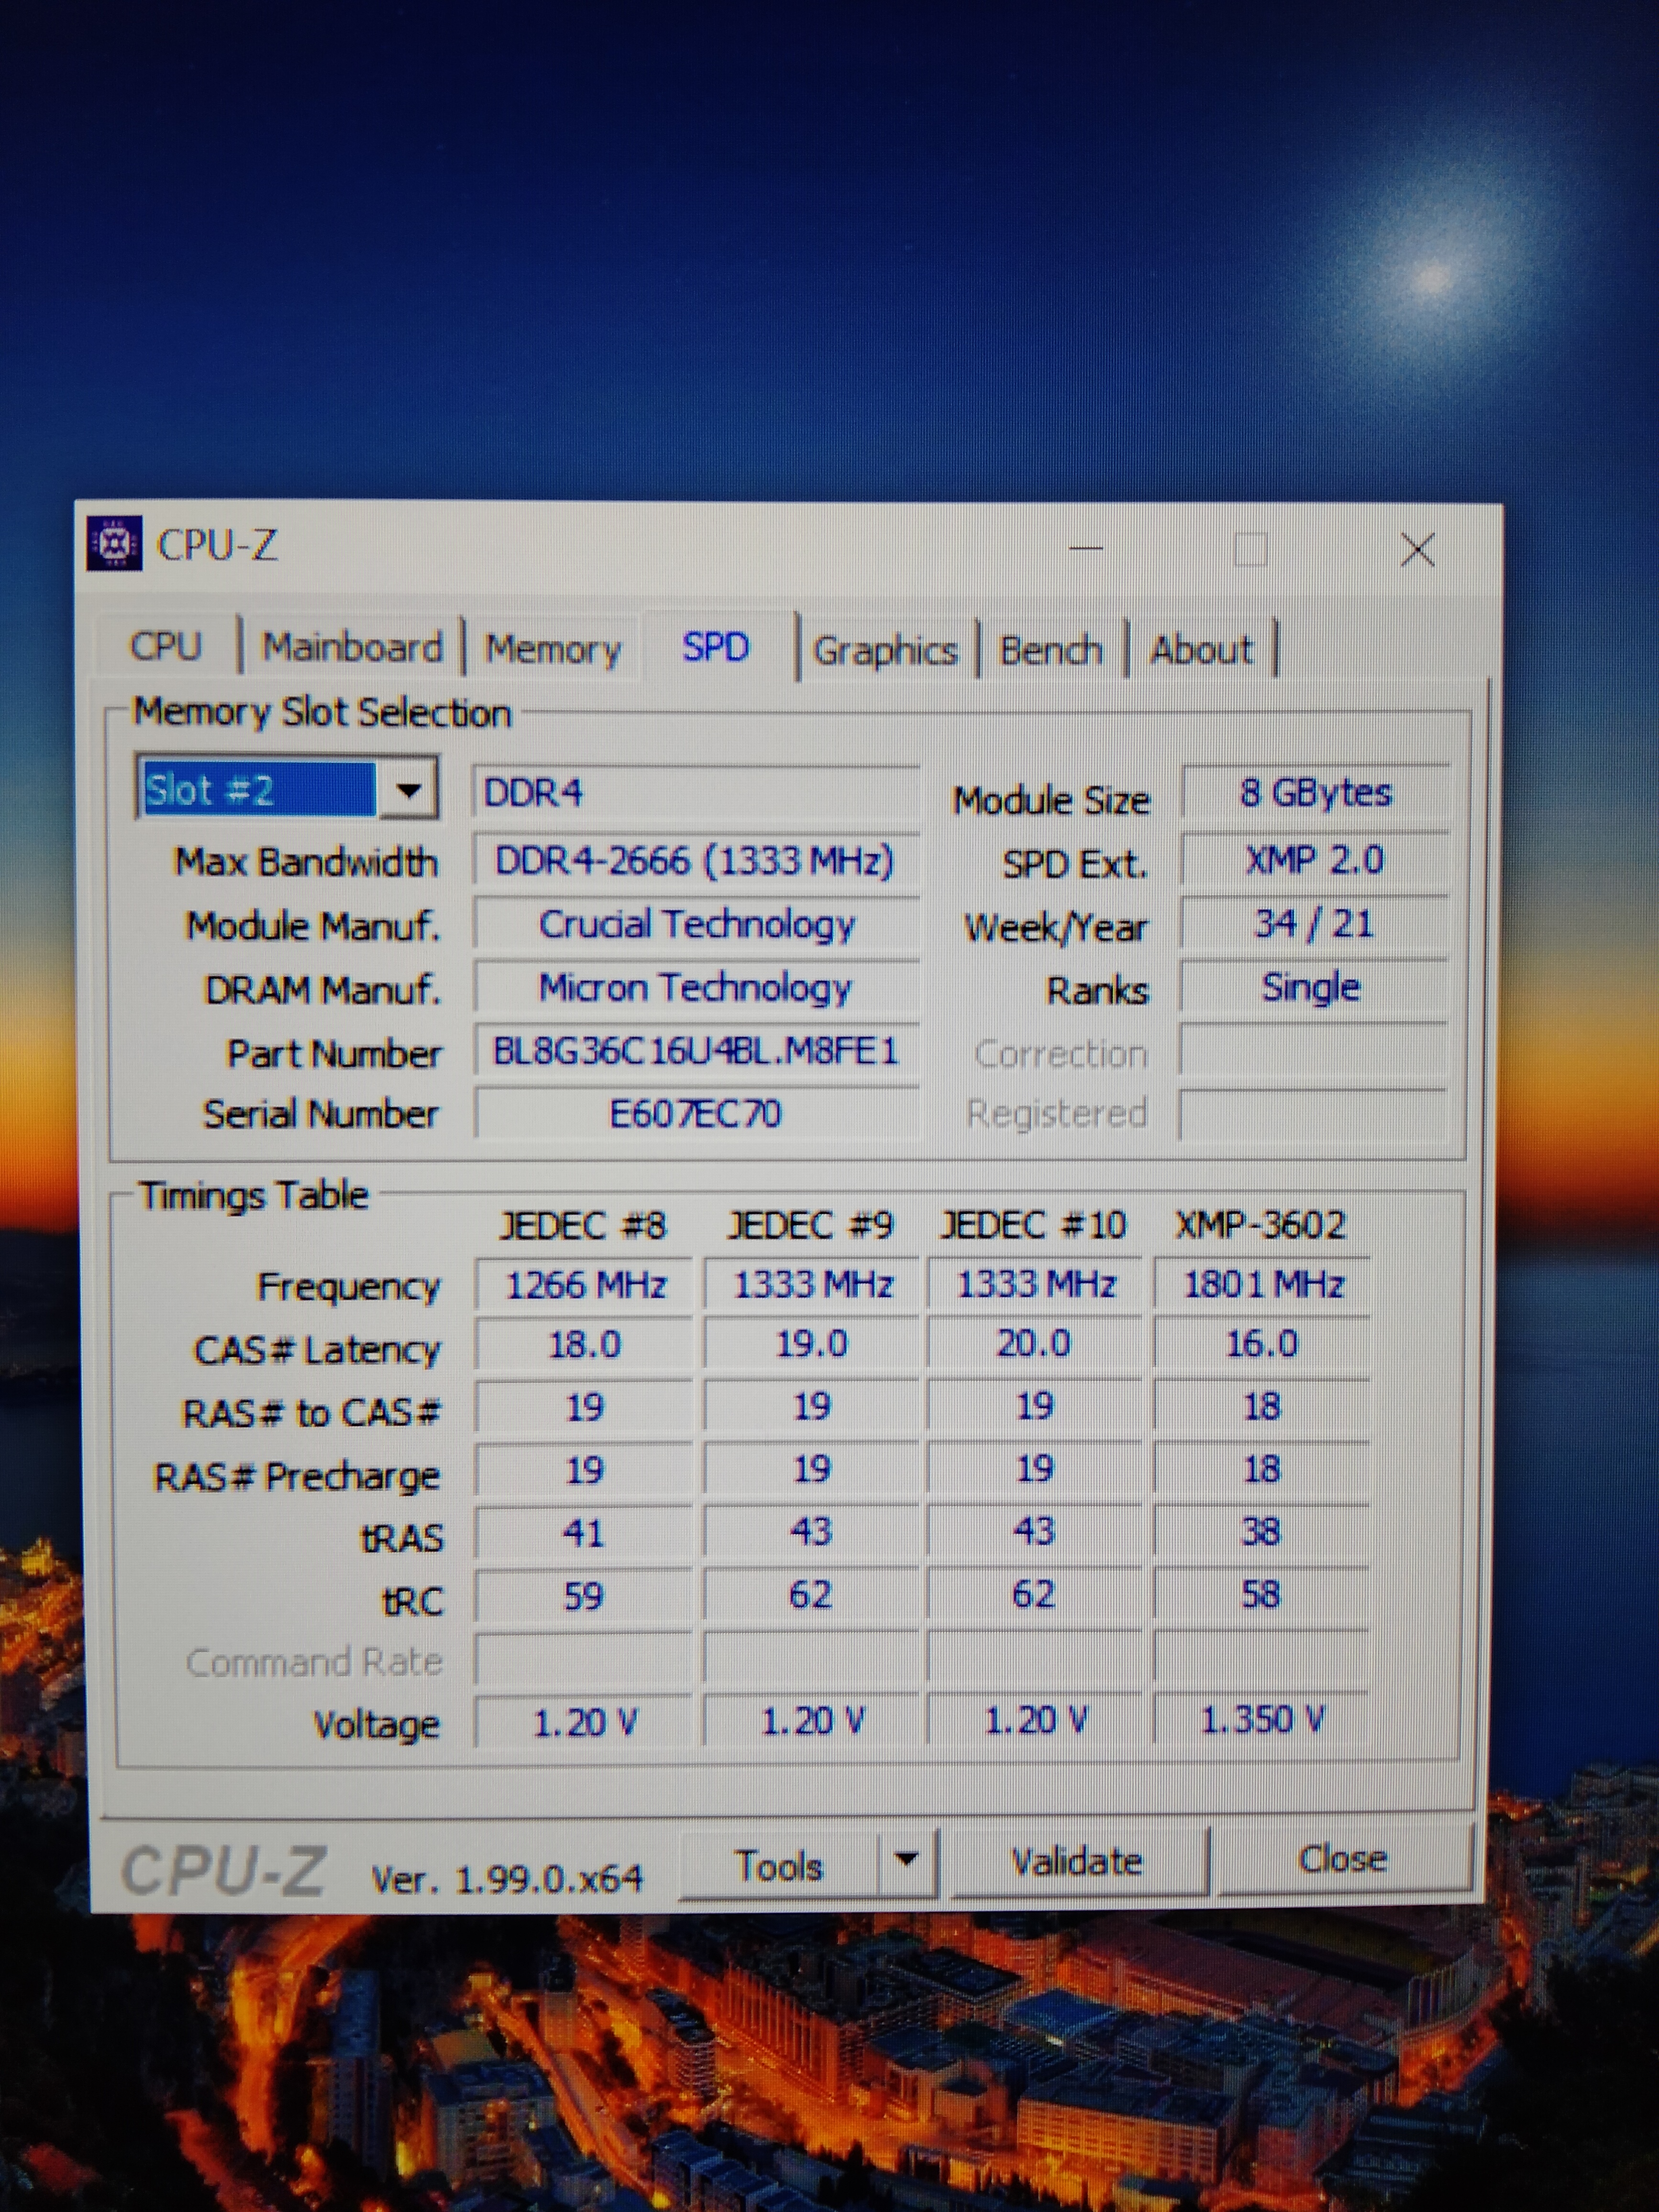Click the Max Bandwidth label
Viewport: 1659px width, 2212px height.
coord(306,862)
